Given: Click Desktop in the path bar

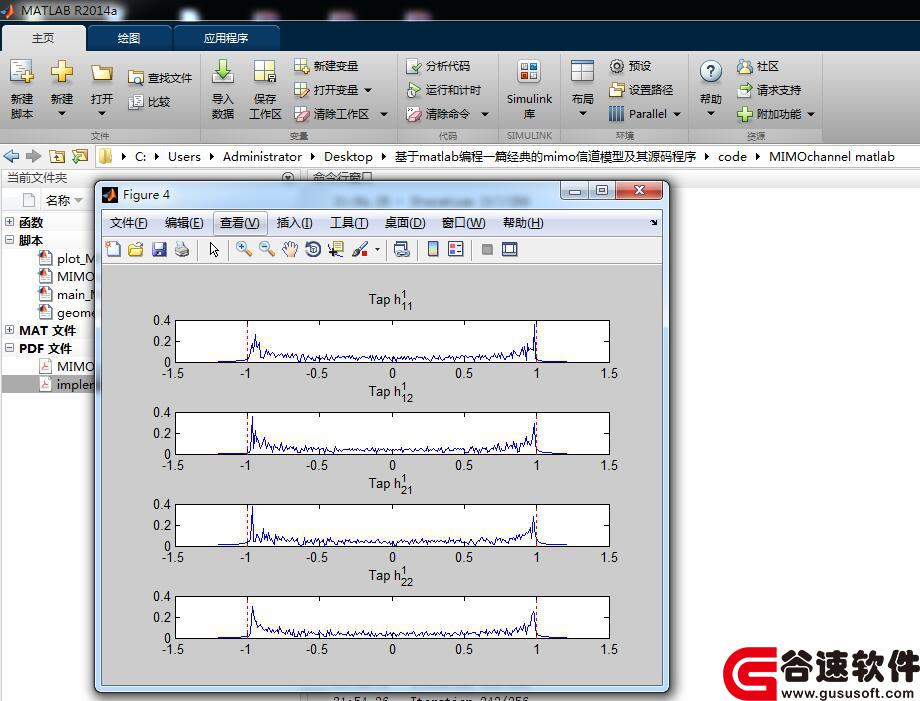Looking at the screenshot, I should click(x=348, y=157).
